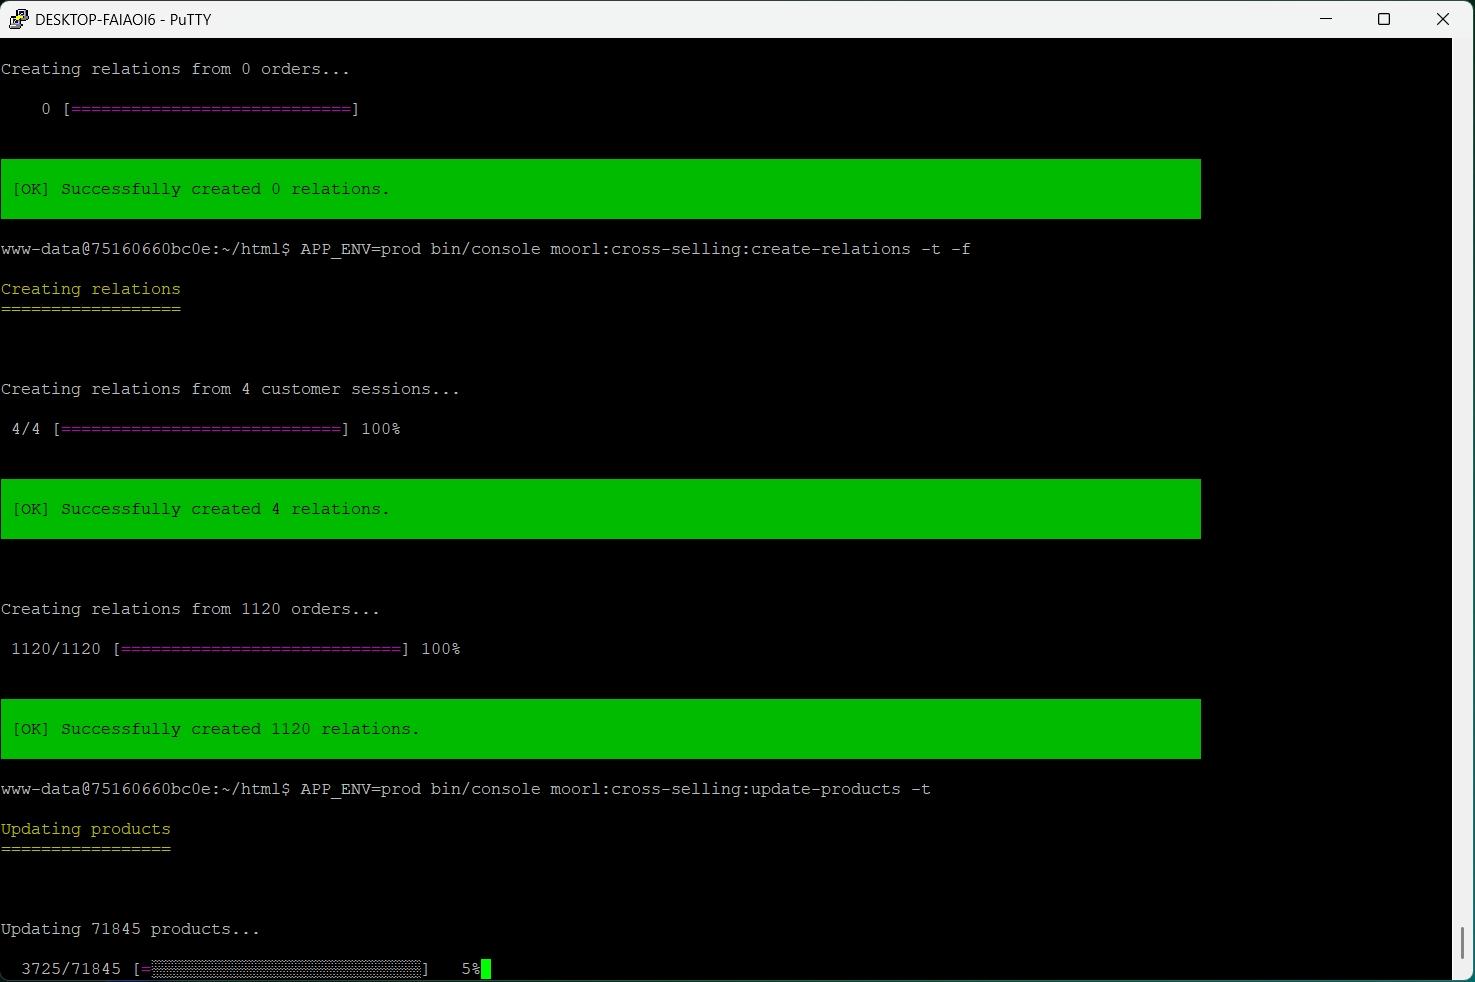Maximize the PuTTY window

click(1384, 18)
